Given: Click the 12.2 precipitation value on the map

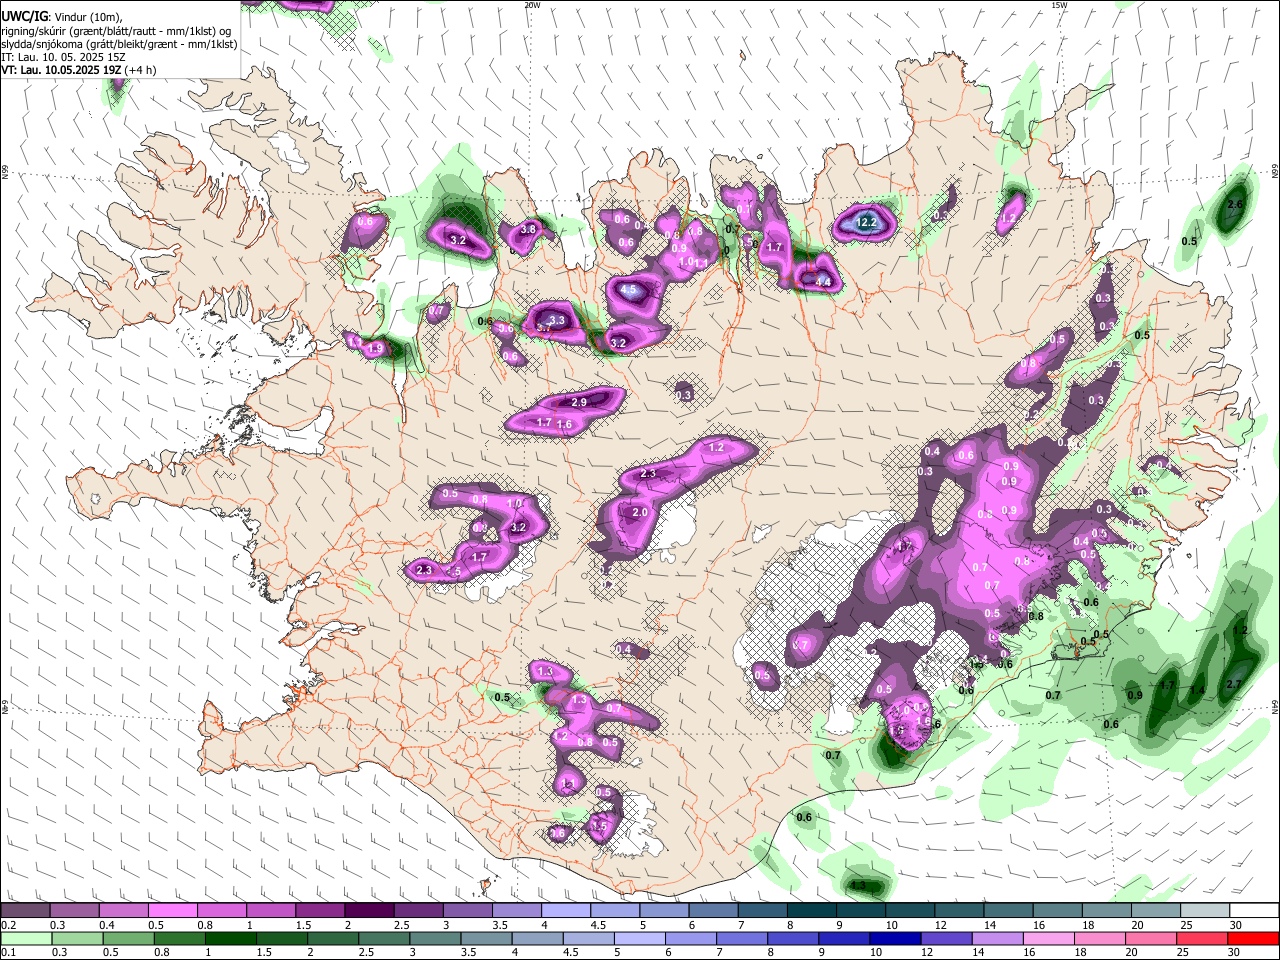Looking at the screenshot, I should click(x=867, y=222).
